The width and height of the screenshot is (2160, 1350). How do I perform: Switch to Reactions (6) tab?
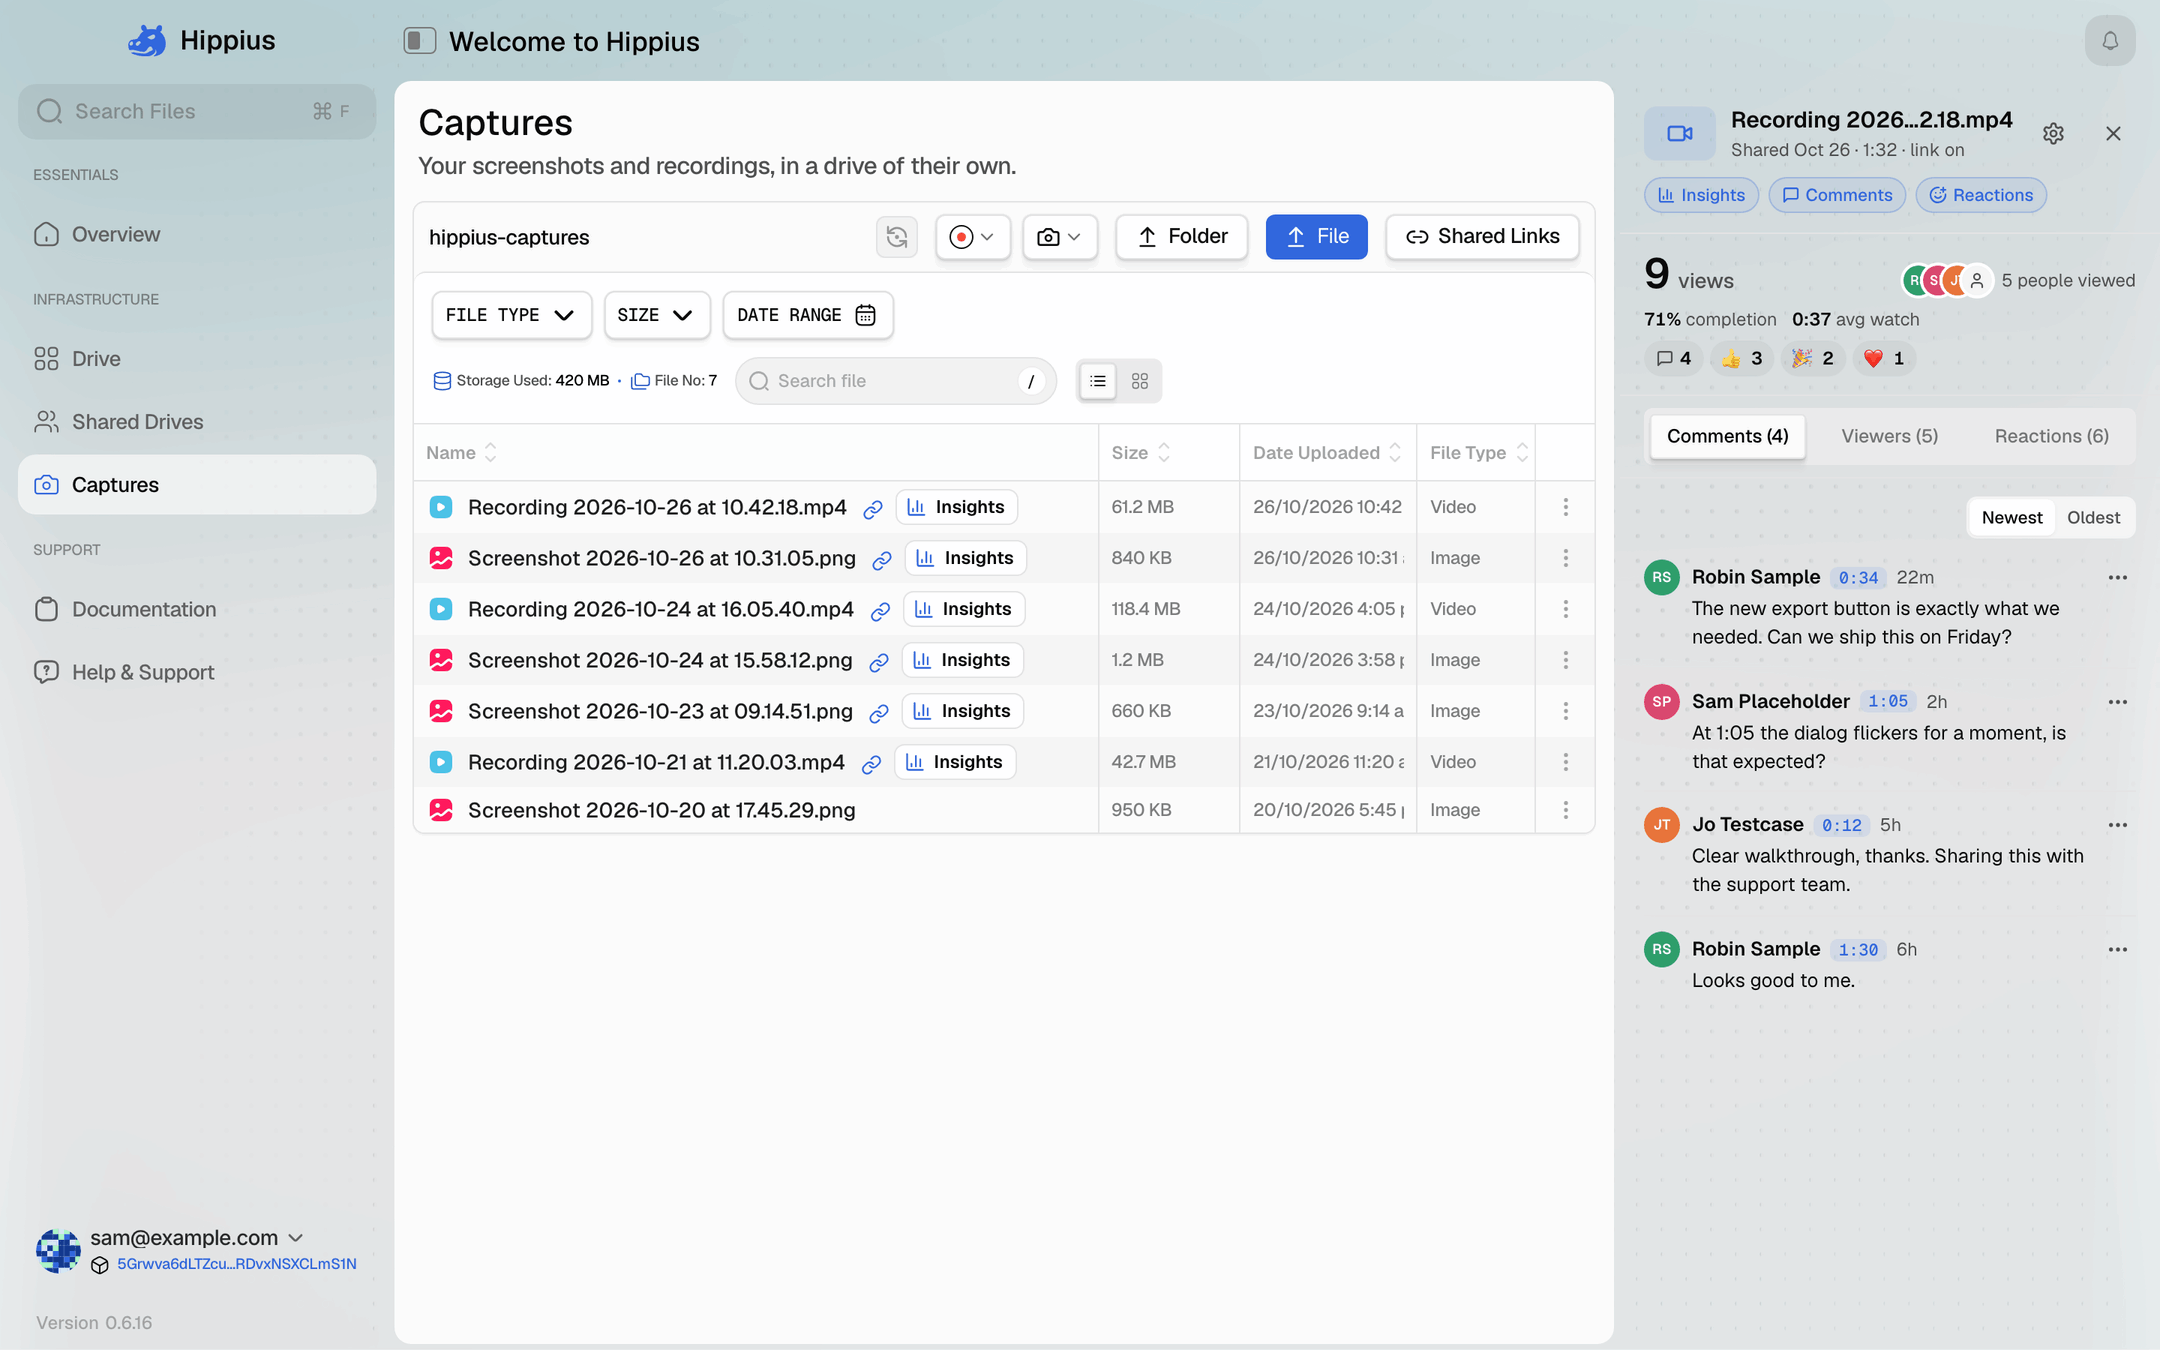coord(2051,436)
